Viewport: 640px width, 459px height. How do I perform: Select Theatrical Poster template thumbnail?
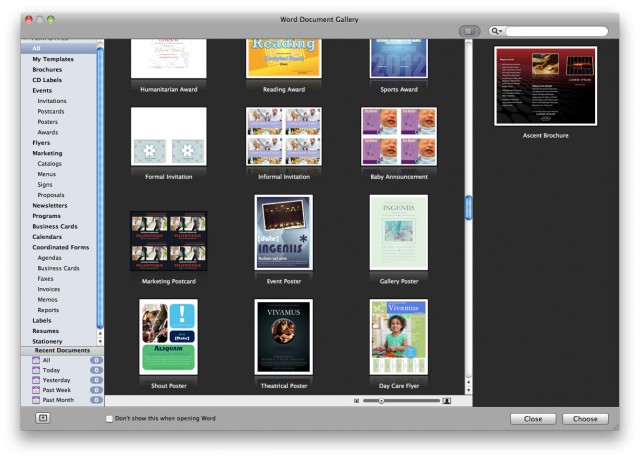pos(284,337)
